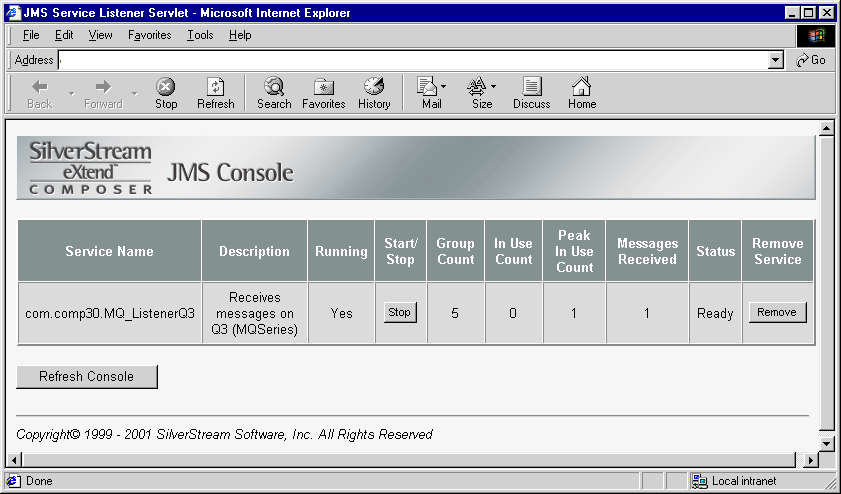841x494 pixels.
Task: Click the horizontal scrollbar left arrow
Action: [14, 460]
